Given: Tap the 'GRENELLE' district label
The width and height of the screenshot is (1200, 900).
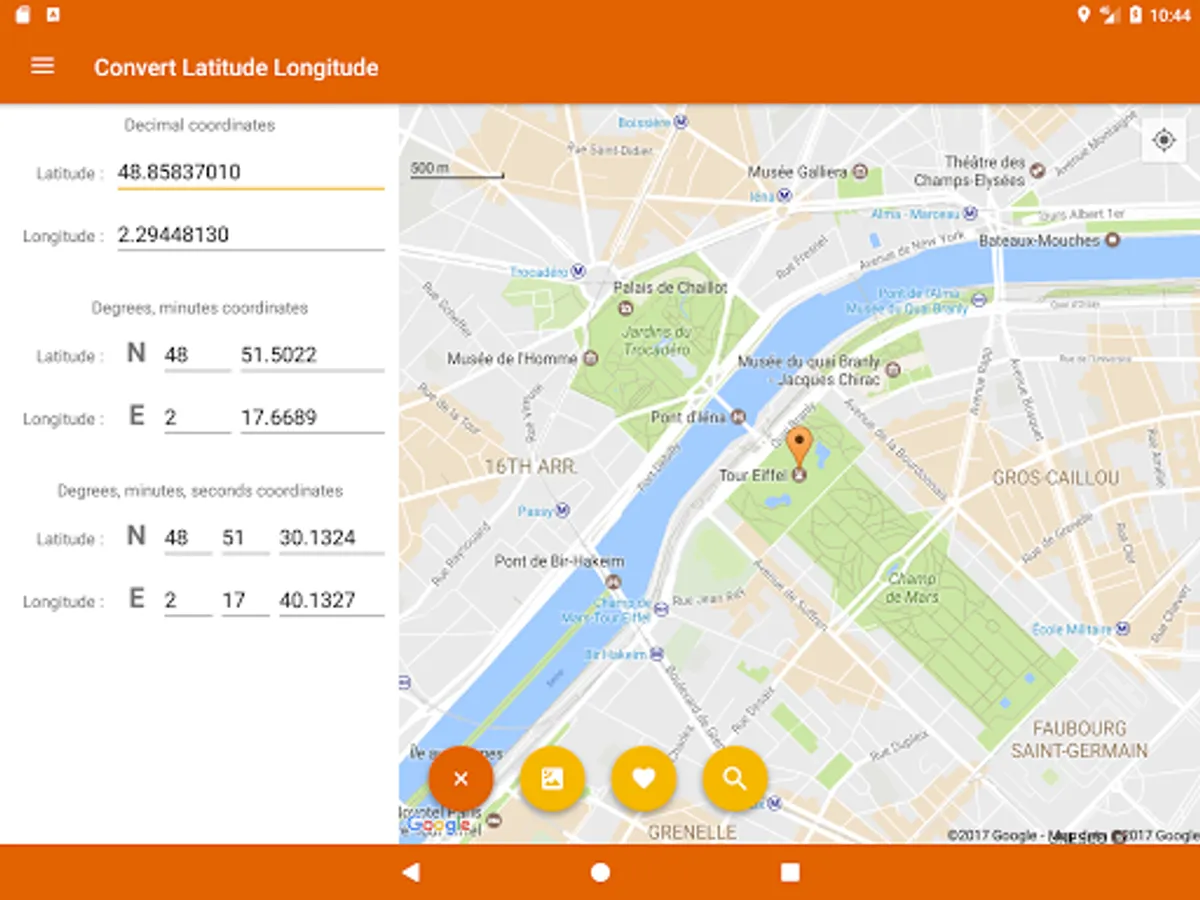Looking at the screenshot, I should [692, 832].
